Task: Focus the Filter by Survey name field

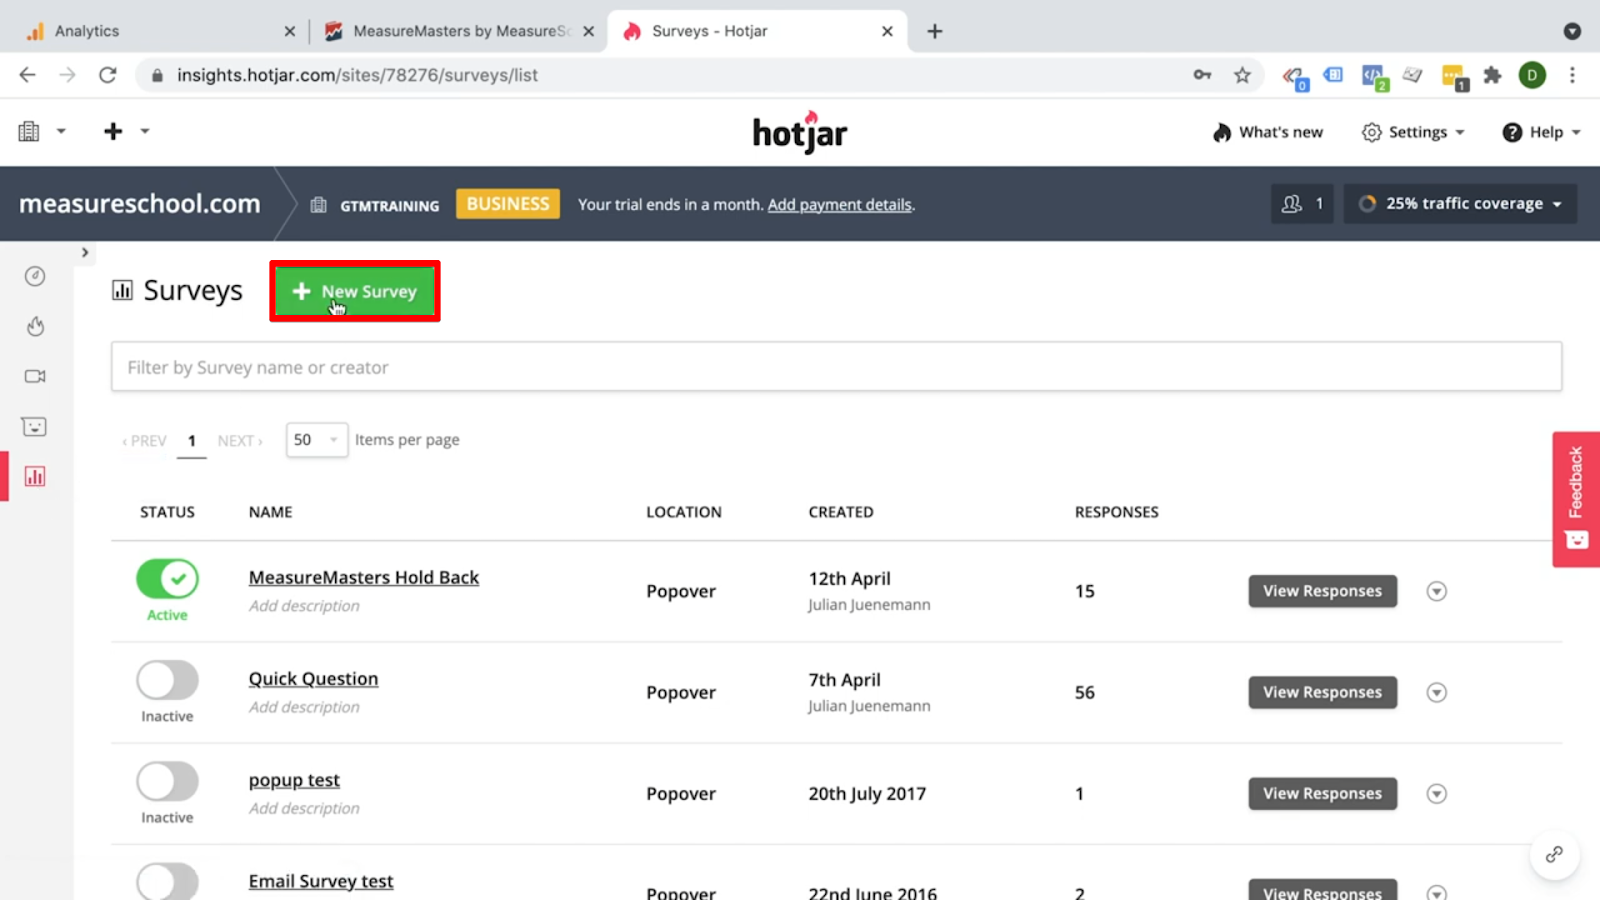Action: click(836, 367)
